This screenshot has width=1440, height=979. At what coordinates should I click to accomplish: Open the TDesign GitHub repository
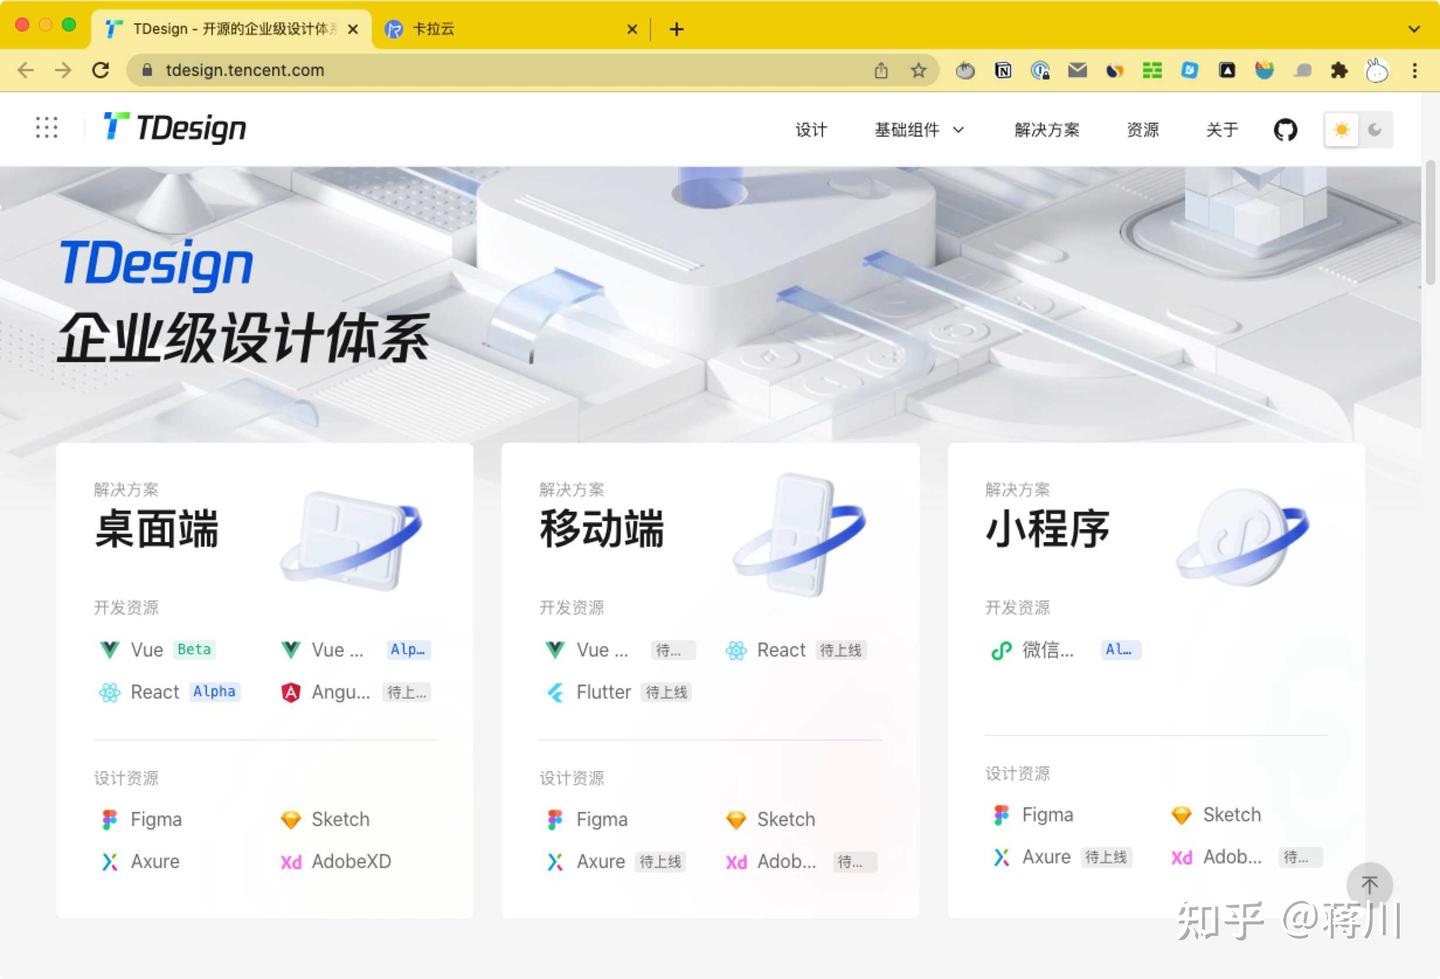tap(1285, 129)
